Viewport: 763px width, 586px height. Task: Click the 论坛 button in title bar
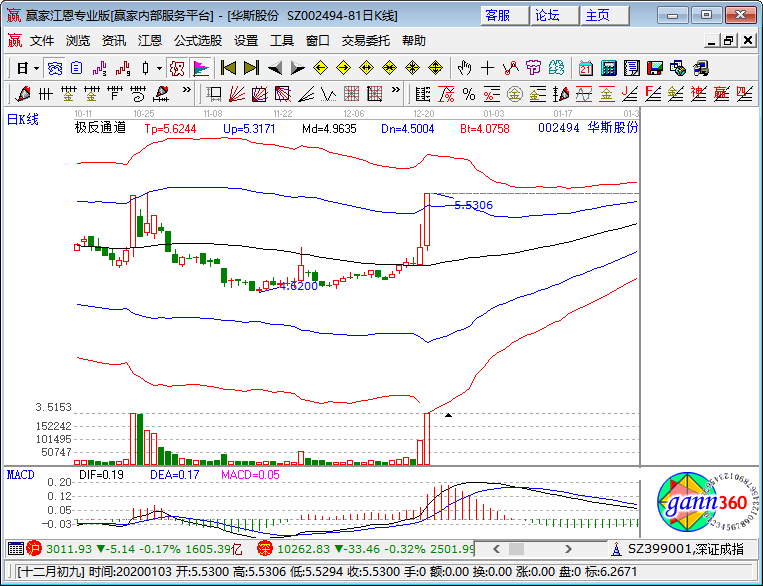(x=554, y=16)
